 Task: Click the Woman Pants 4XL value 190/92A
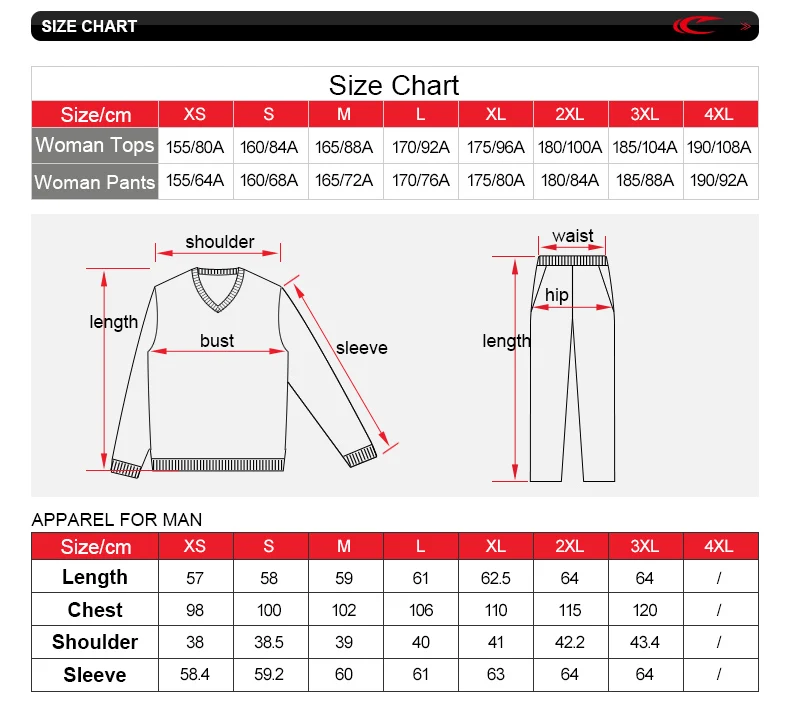(719, 180)
